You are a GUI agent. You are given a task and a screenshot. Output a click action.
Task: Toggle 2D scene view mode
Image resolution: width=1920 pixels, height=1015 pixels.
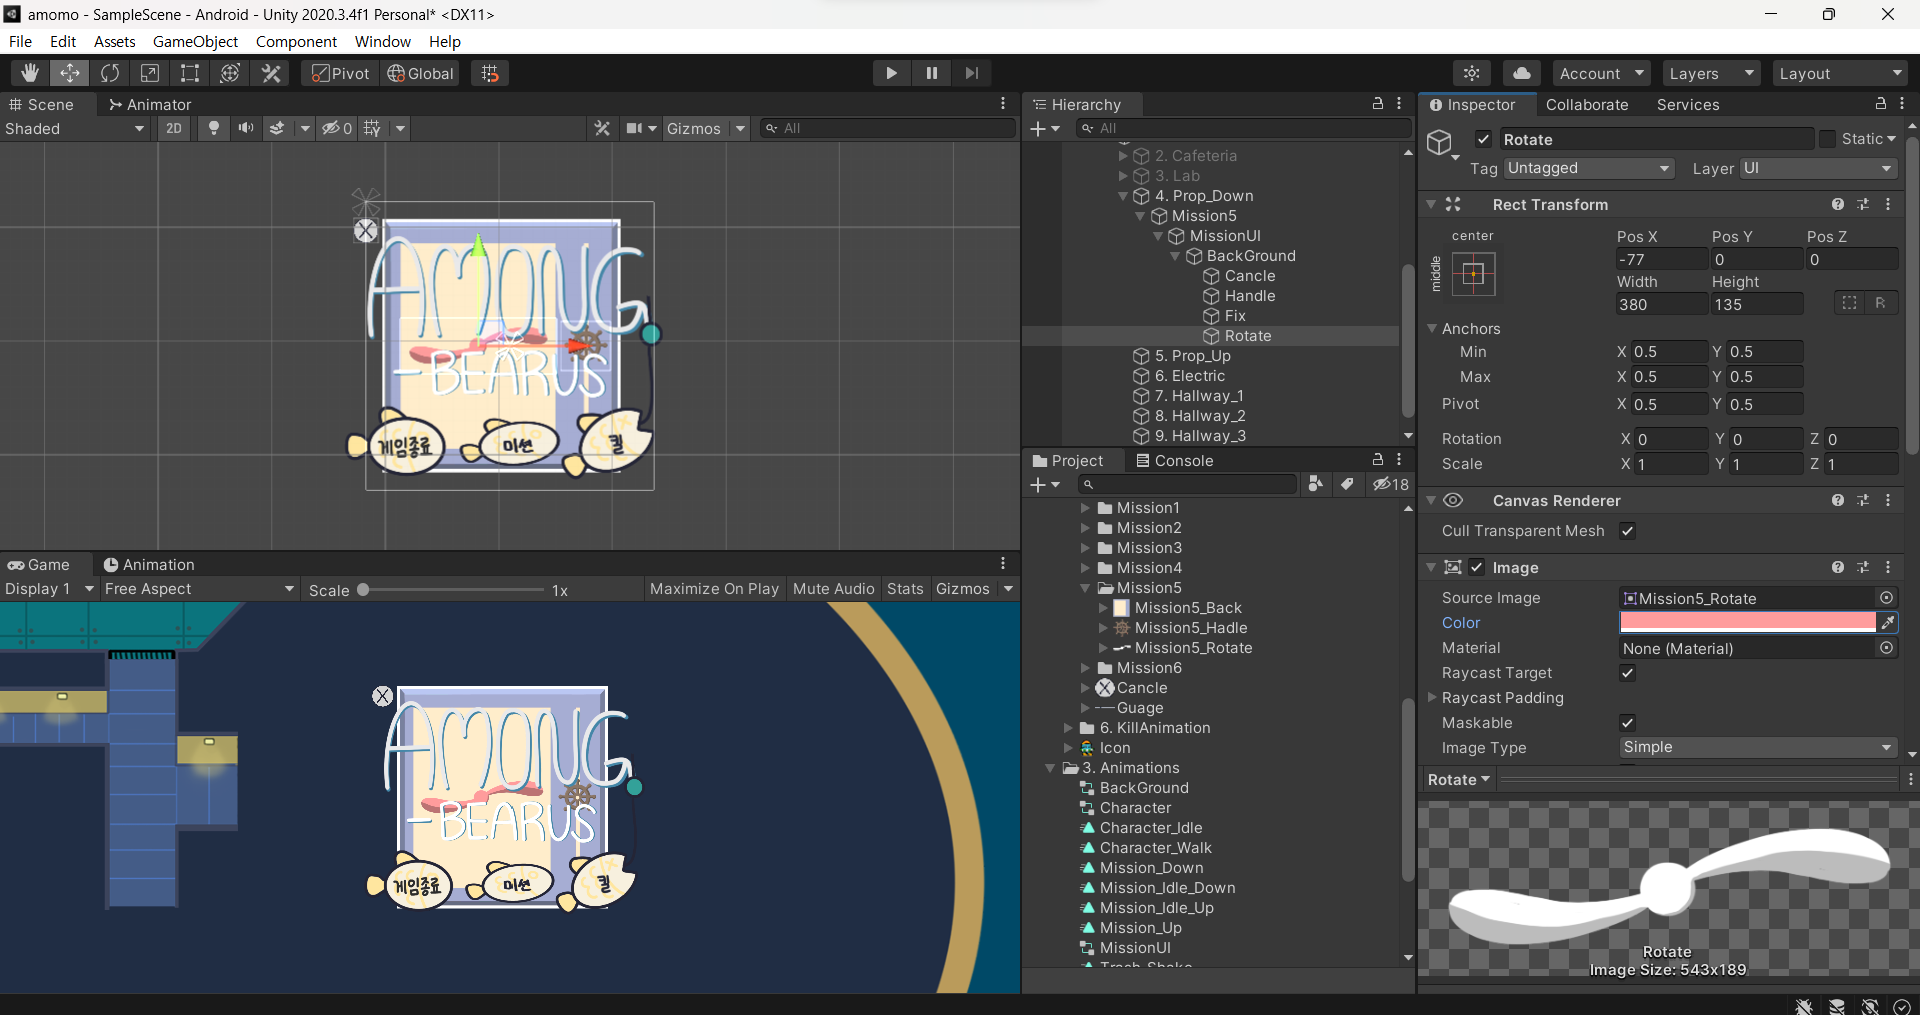tap(174, 128)
